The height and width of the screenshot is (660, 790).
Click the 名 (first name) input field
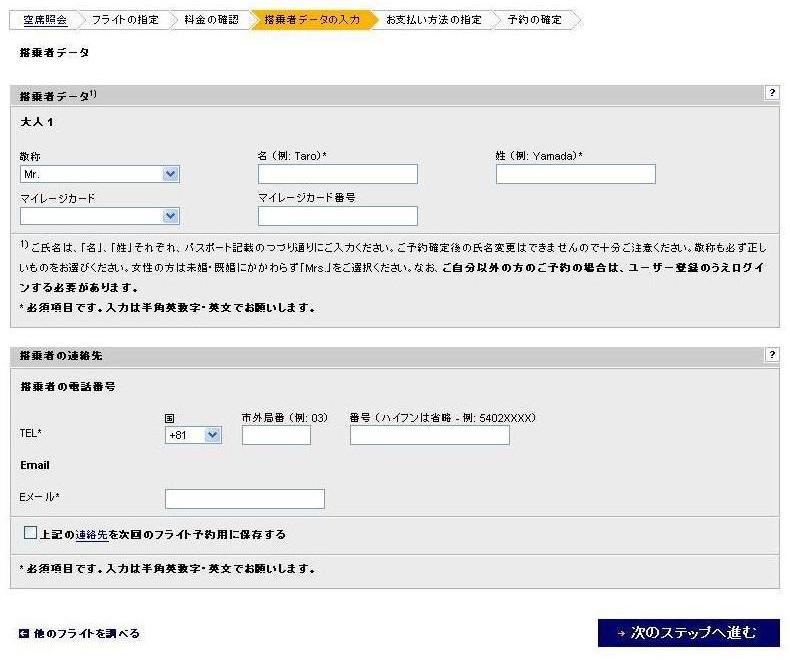click(337, 174)
